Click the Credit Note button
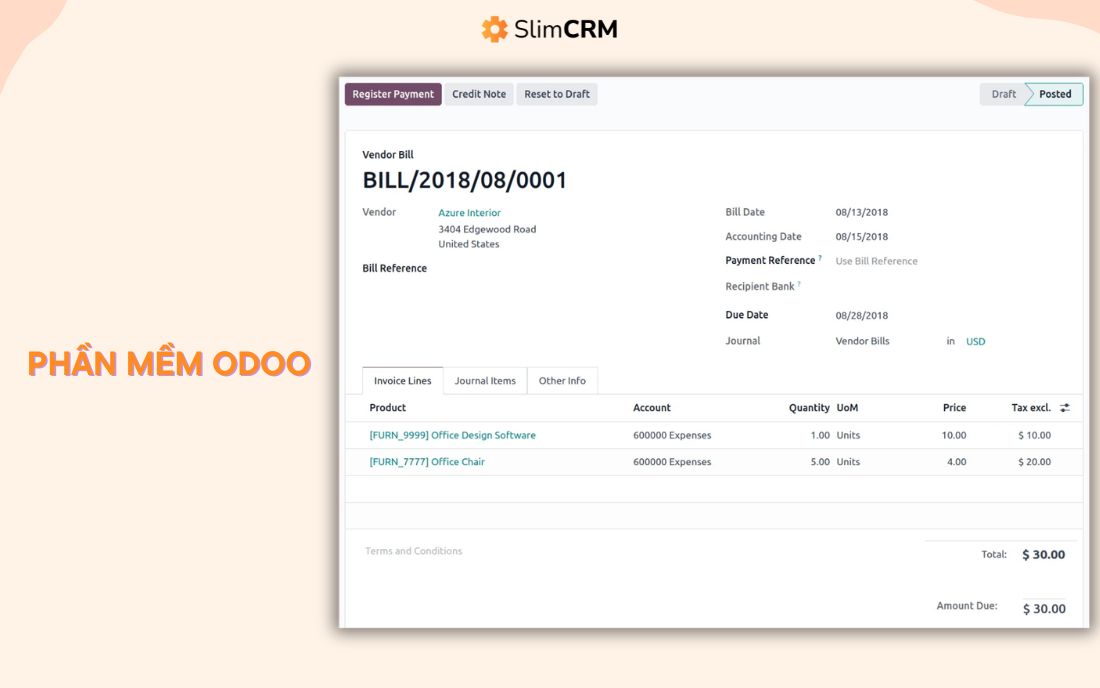Screen dimensions: 1100x688 click(479, 94)
